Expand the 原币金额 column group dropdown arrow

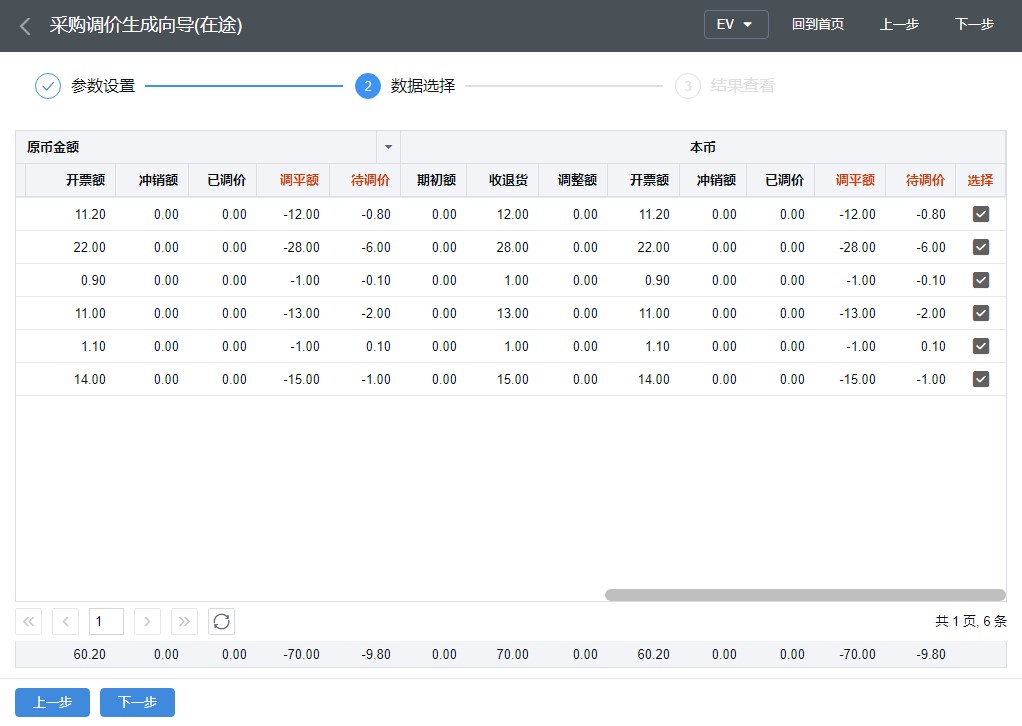click(388, 147)
